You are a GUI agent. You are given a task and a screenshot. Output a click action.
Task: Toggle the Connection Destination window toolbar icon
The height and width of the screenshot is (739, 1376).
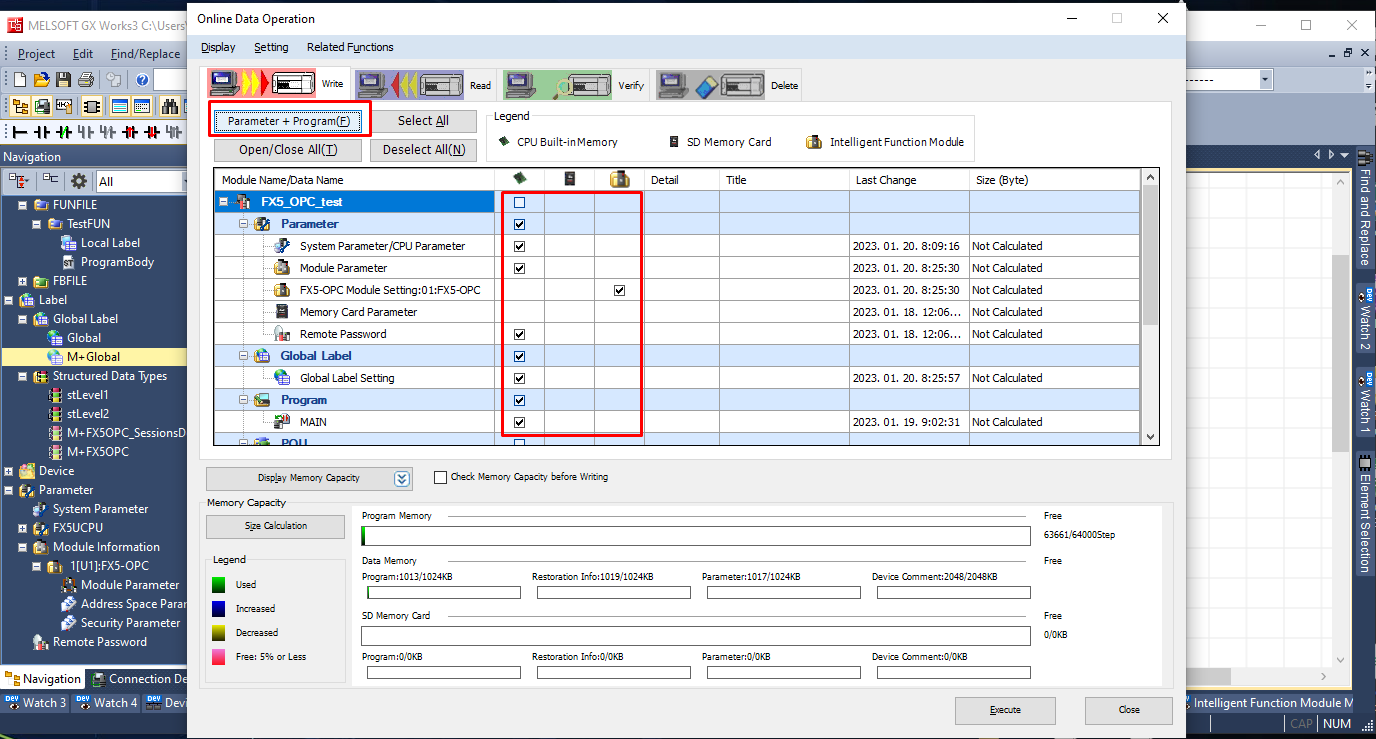[42, 106]
